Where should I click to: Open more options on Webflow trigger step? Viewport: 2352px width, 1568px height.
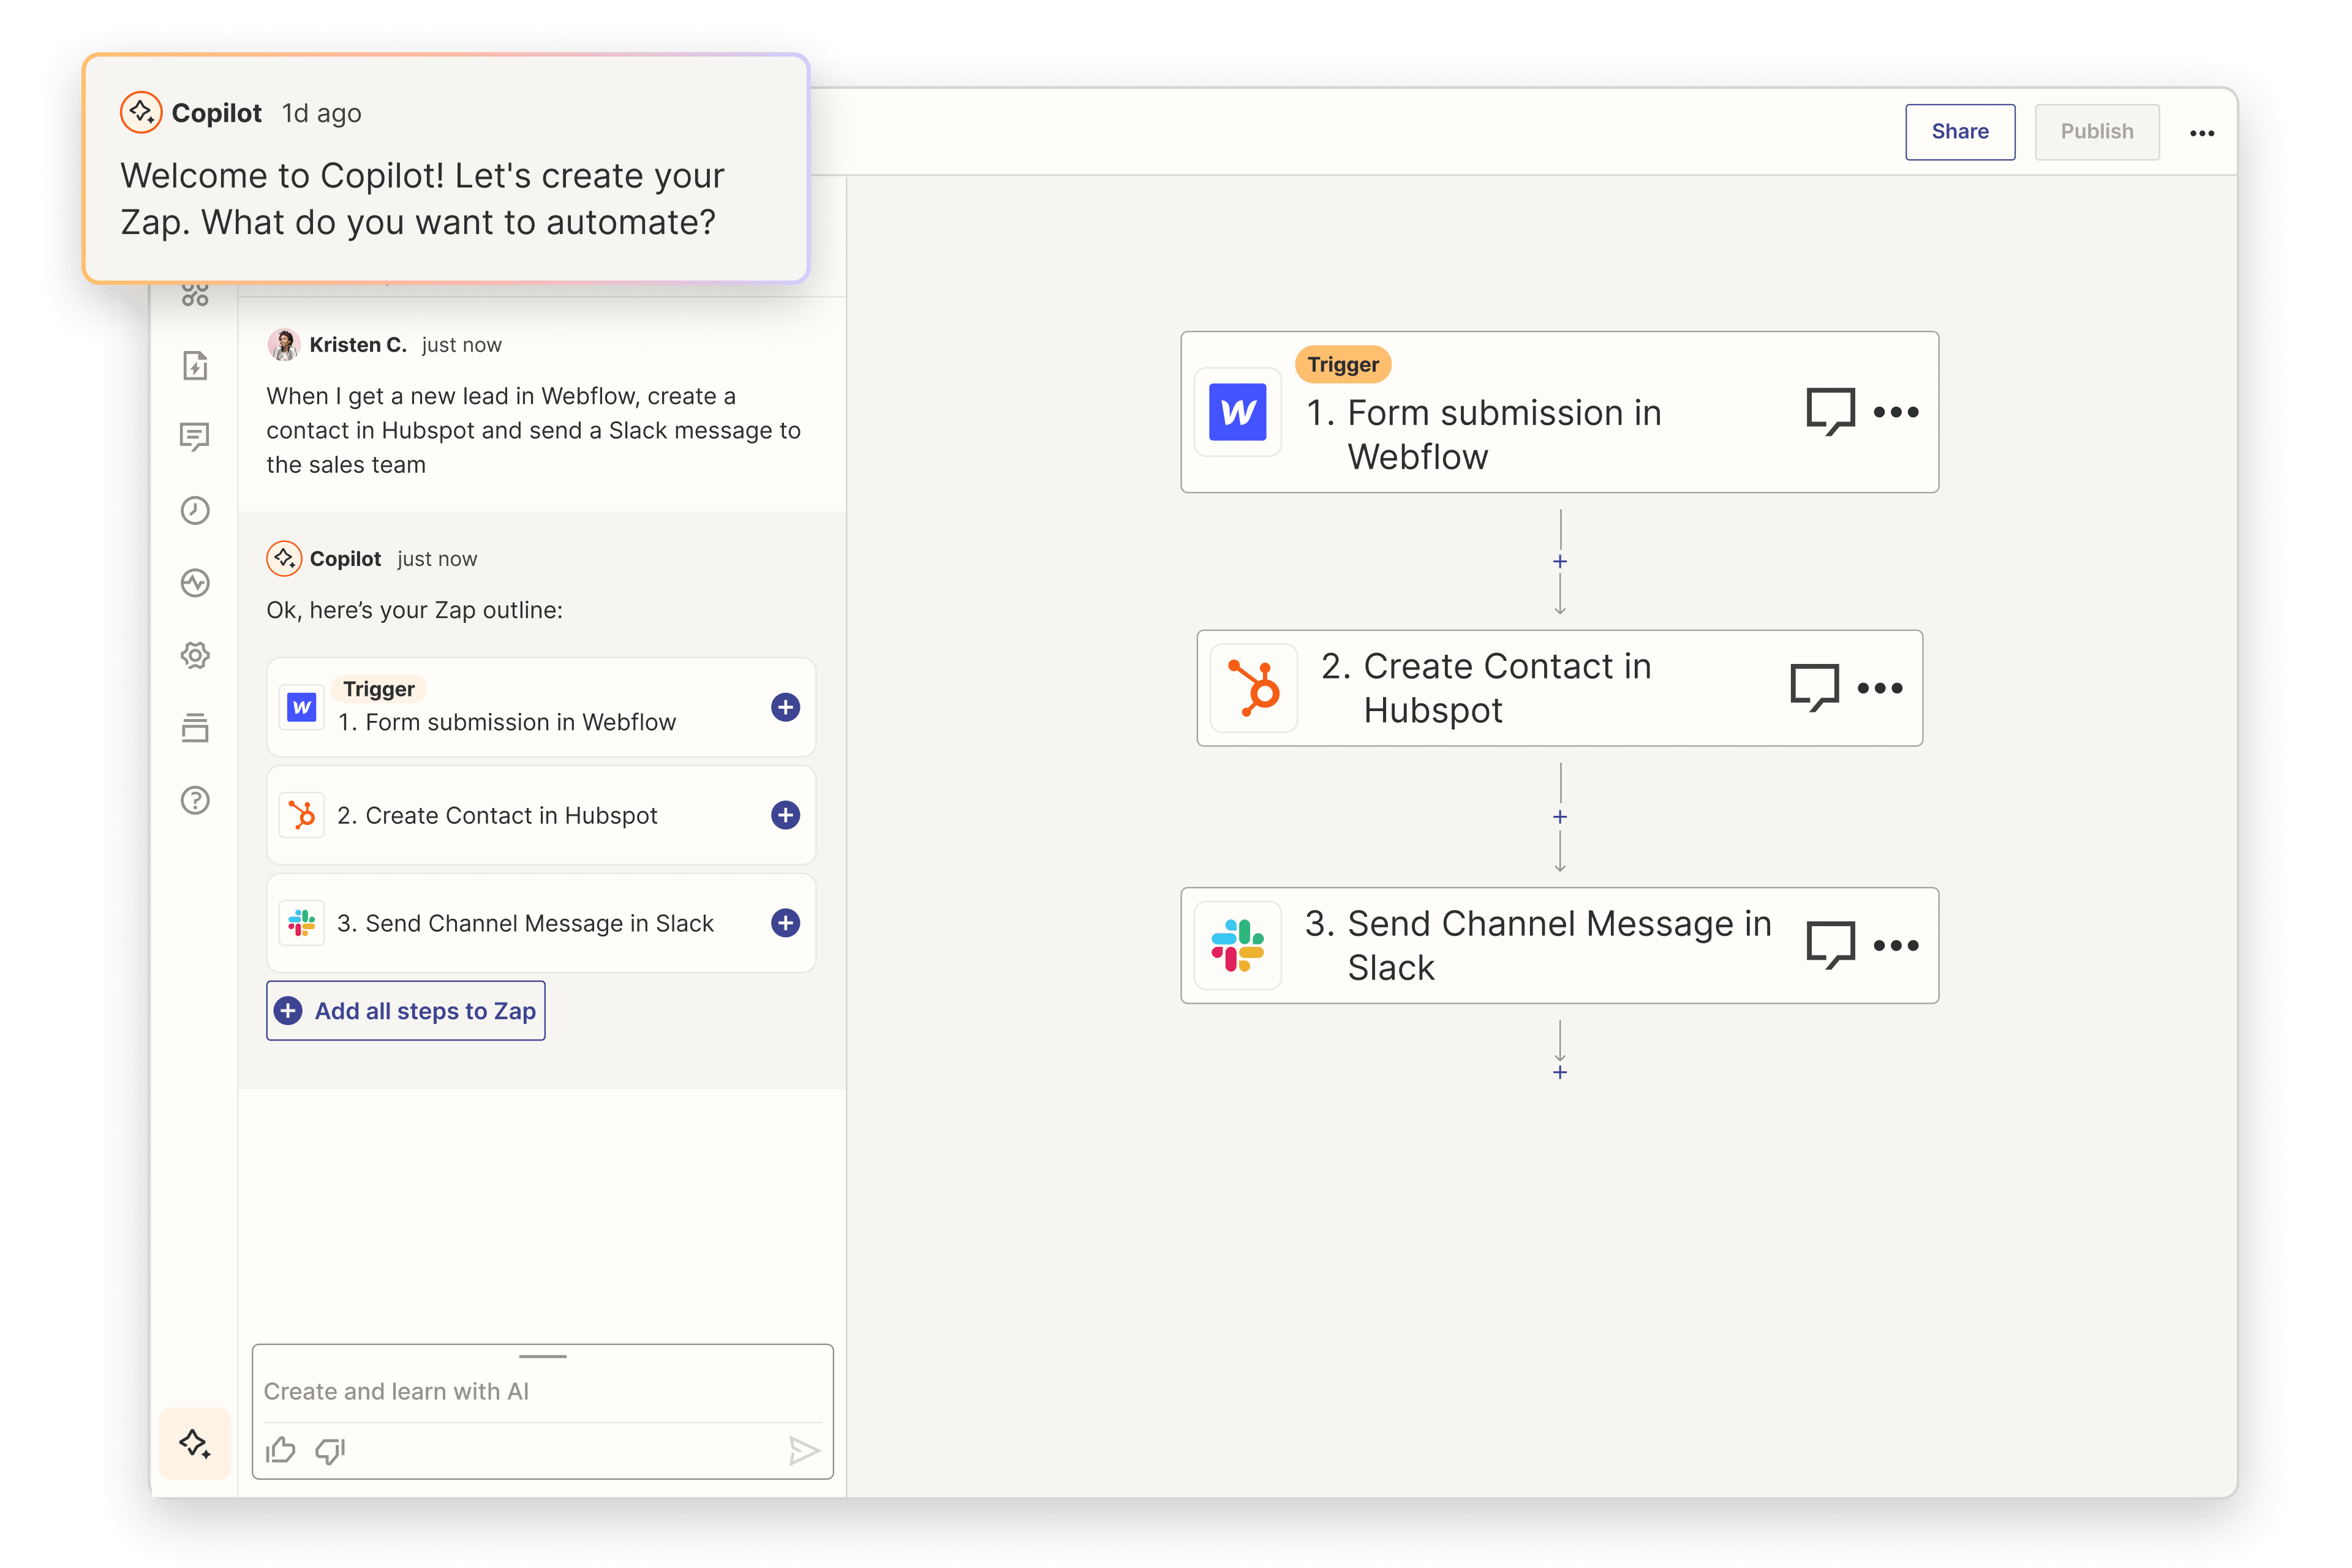[1896, 412]
